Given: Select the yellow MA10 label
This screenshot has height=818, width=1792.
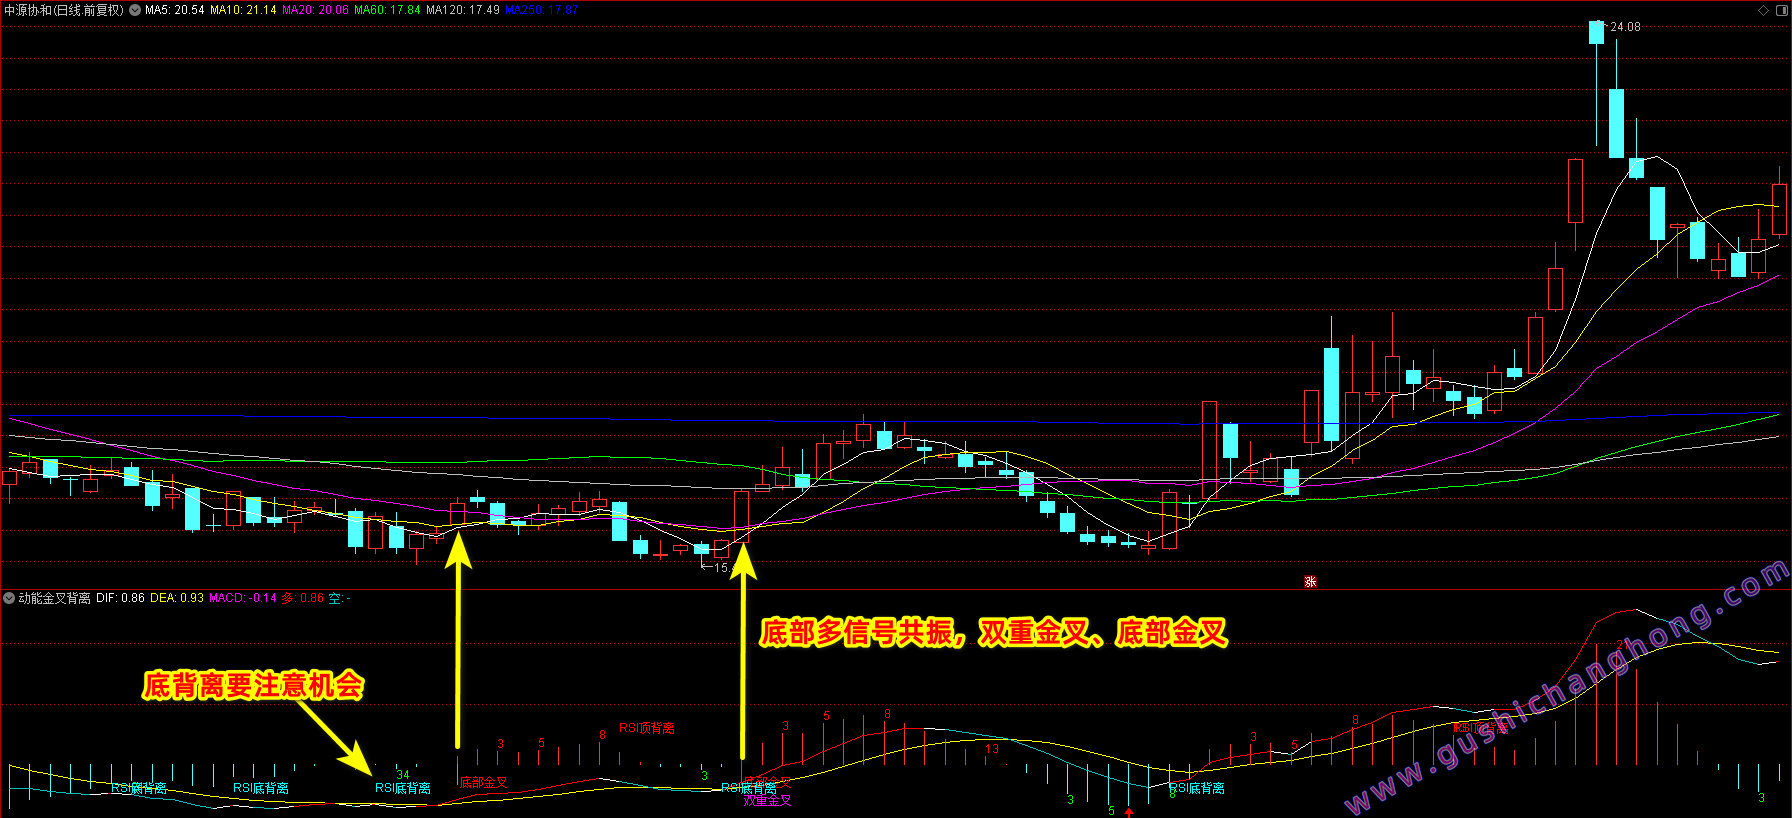Looking at the screenshot, I should point(243,10).
